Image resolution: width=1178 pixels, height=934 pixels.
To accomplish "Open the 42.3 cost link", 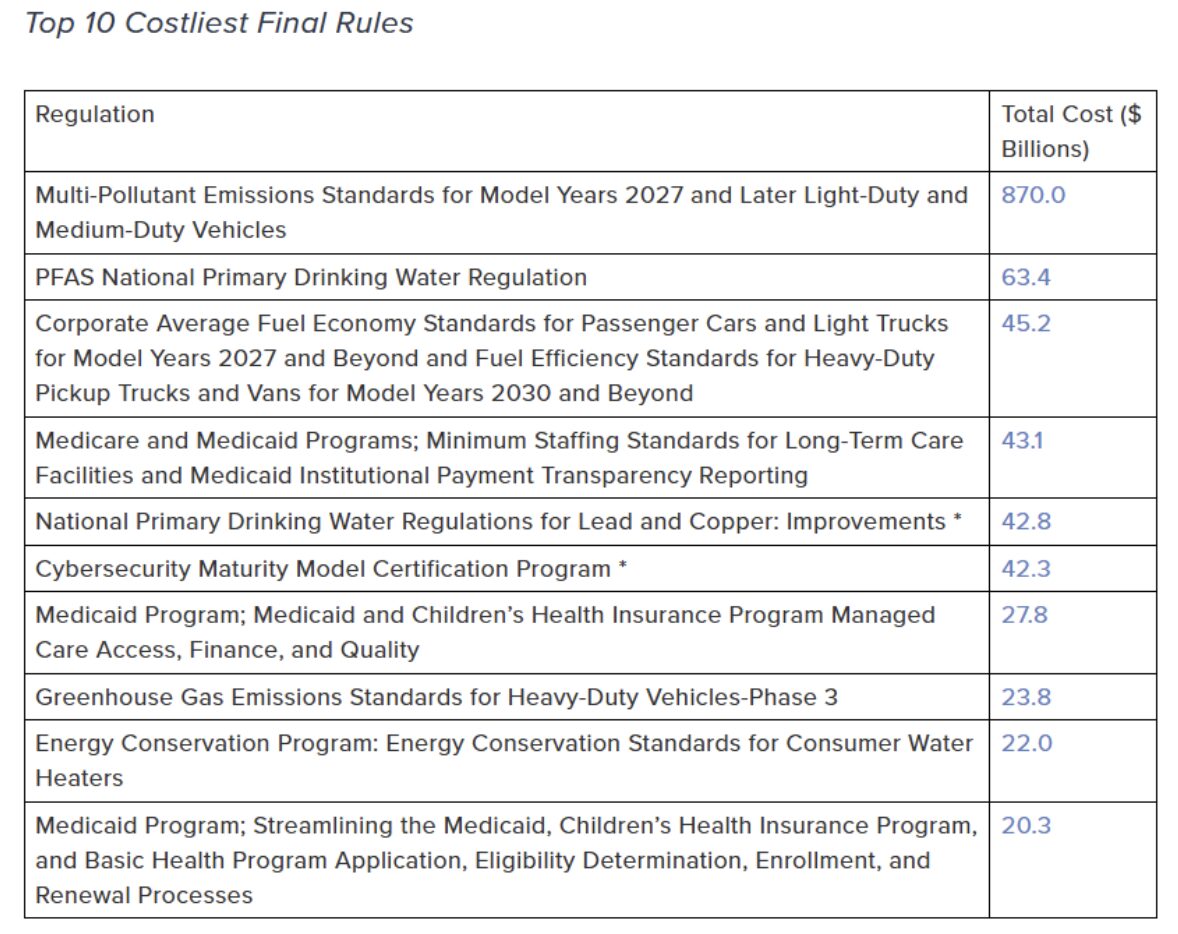I will [x=1025, y=569].
